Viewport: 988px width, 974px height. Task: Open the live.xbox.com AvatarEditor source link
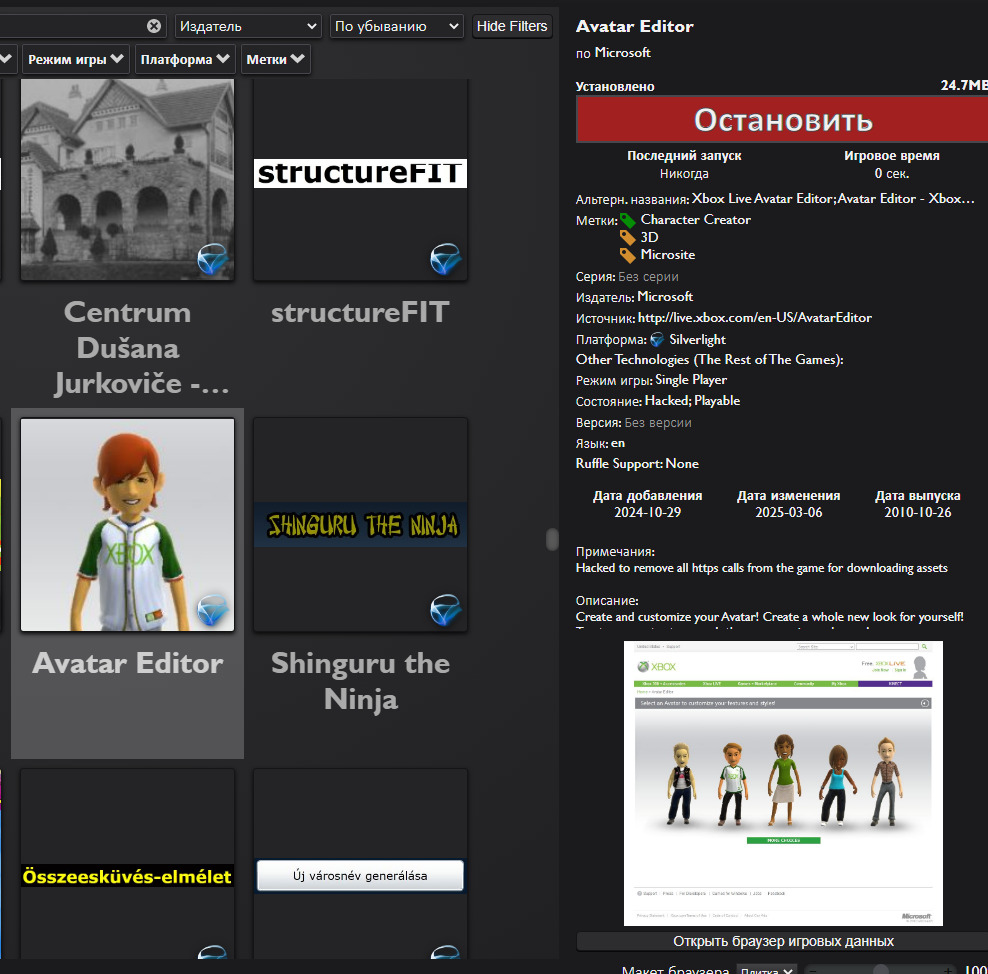pyautogui.click(x=755, y=318)
